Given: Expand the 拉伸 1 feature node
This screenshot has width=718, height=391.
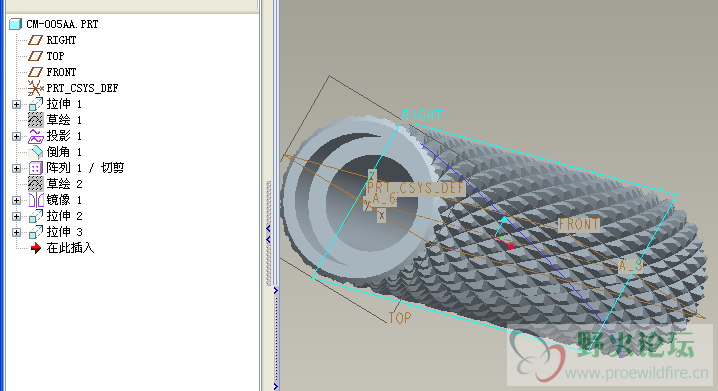Looking at the screenshot, I should (x=16, y=104).
